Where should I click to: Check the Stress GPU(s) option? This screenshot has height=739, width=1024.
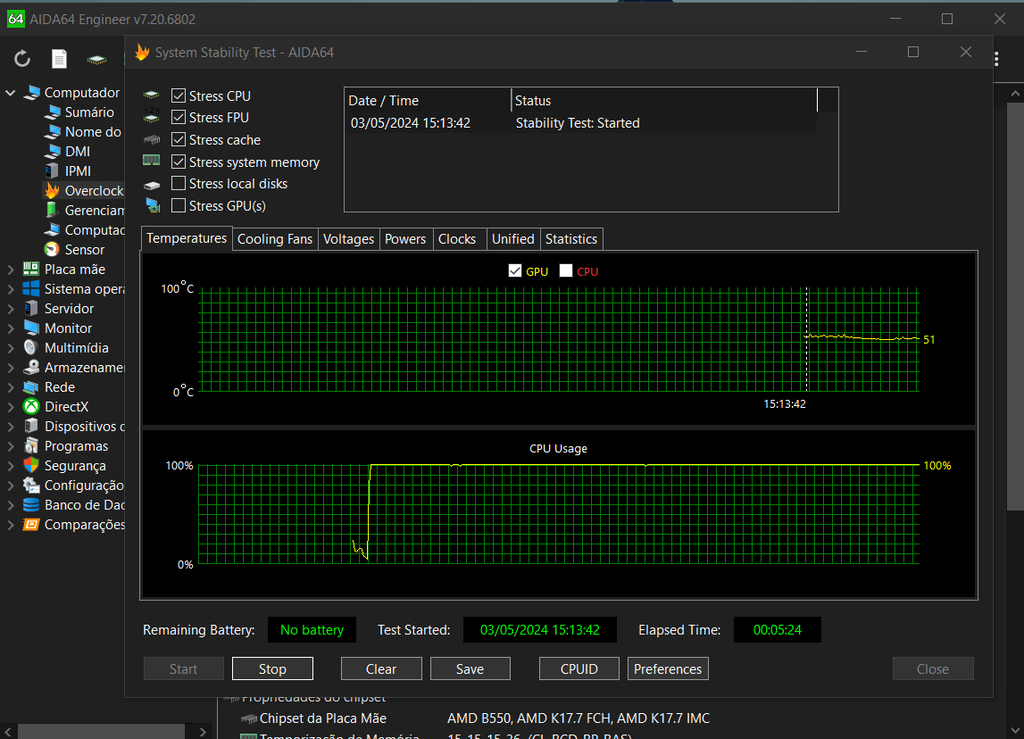pos(178,206)
